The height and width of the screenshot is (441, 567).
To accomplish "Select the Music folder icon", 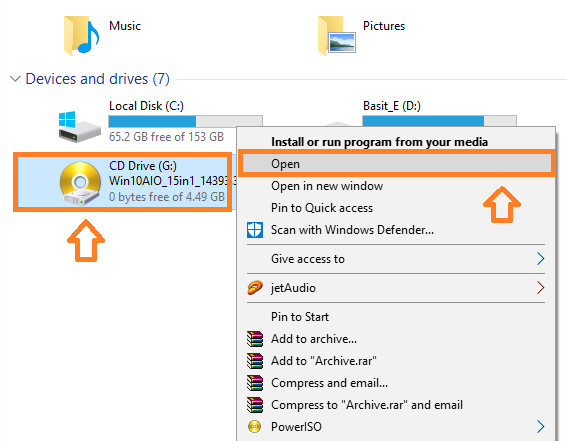I will point(81,36).
